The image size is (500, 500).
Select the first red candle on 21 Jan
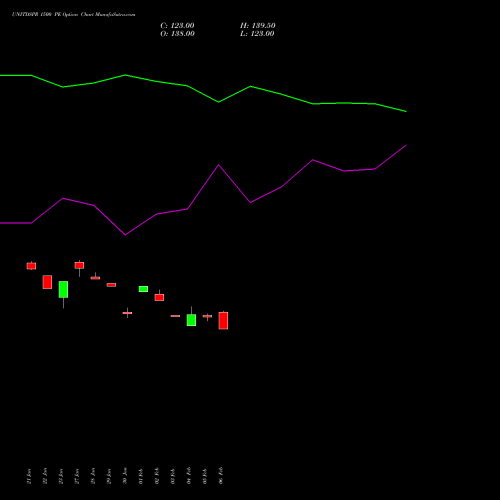pyautogui.click(x=31, y=266)
